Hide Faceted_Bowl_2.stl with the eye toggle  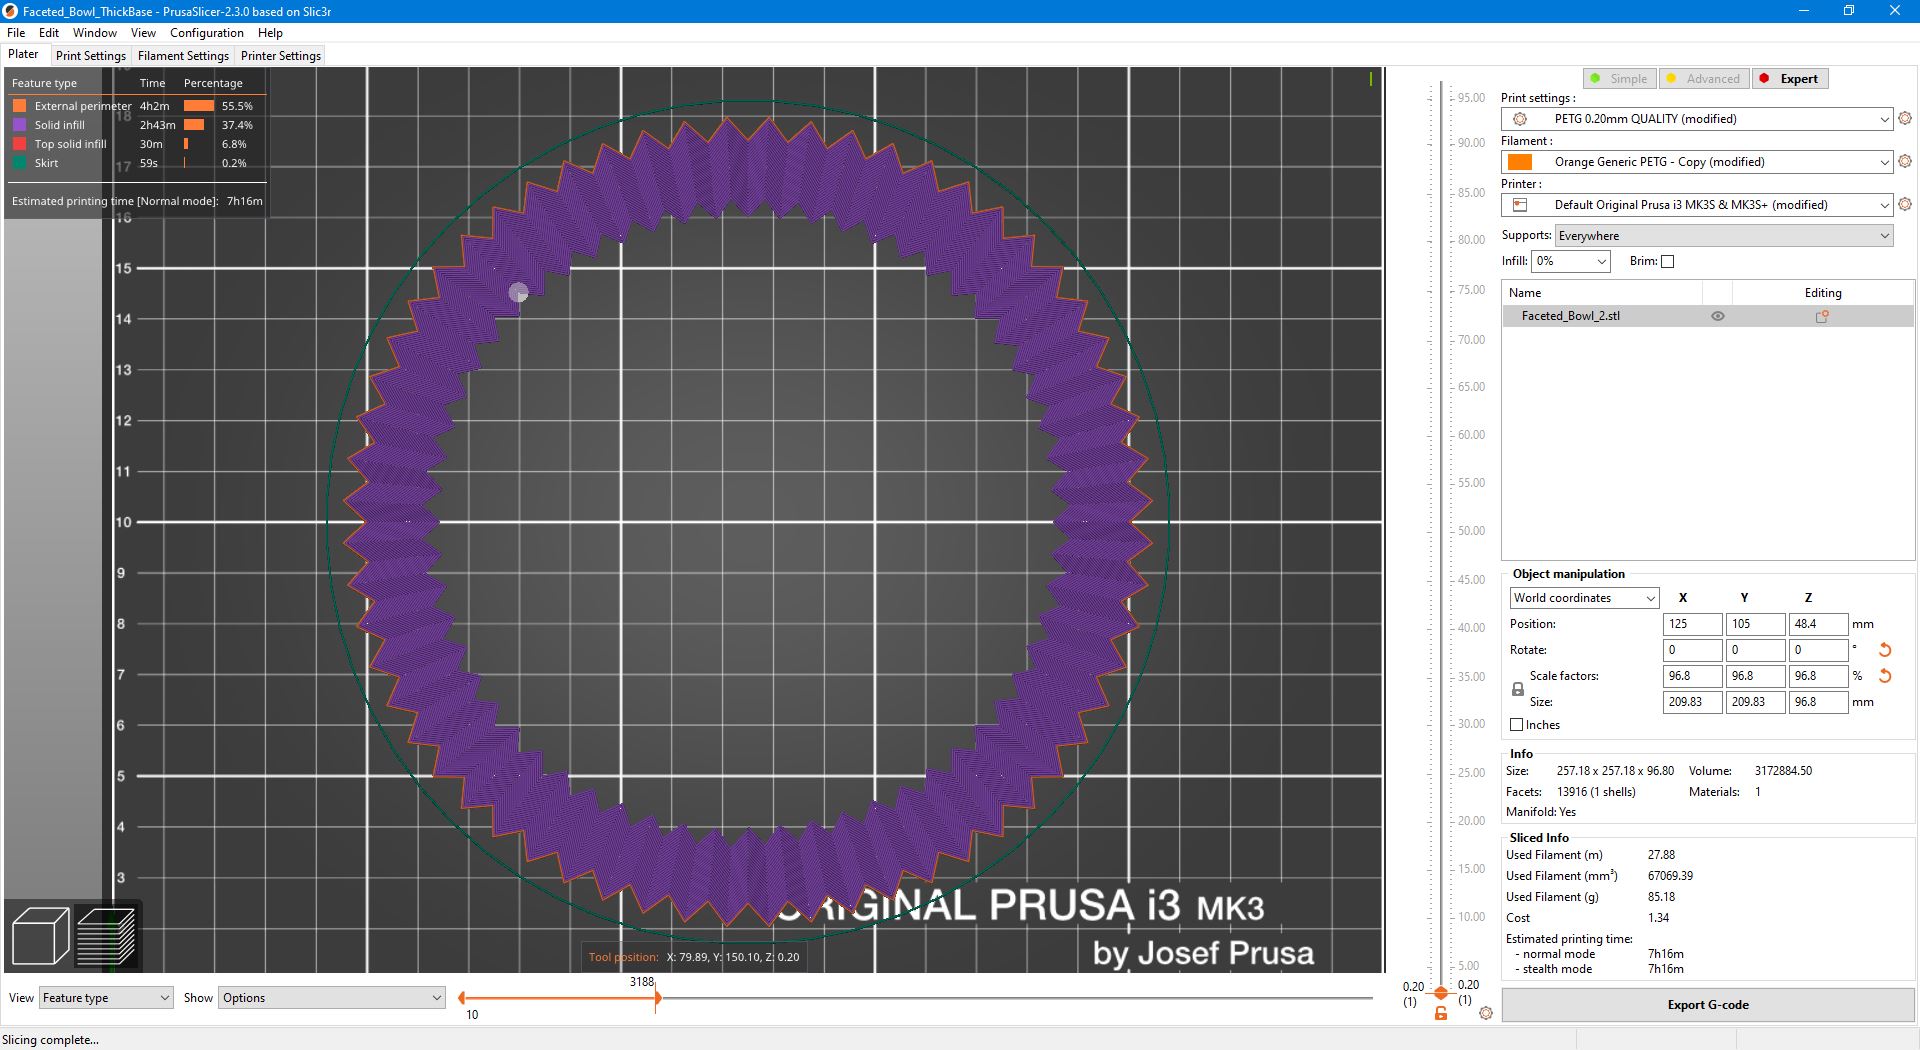(x=1718, y=315)
